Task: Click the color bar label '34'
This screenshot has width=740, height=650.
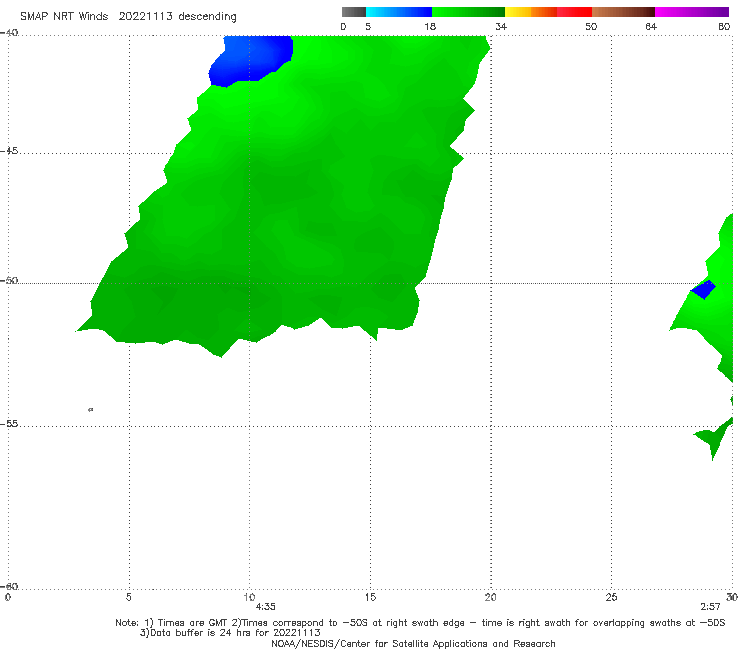Action: click(x=501, y=26)
